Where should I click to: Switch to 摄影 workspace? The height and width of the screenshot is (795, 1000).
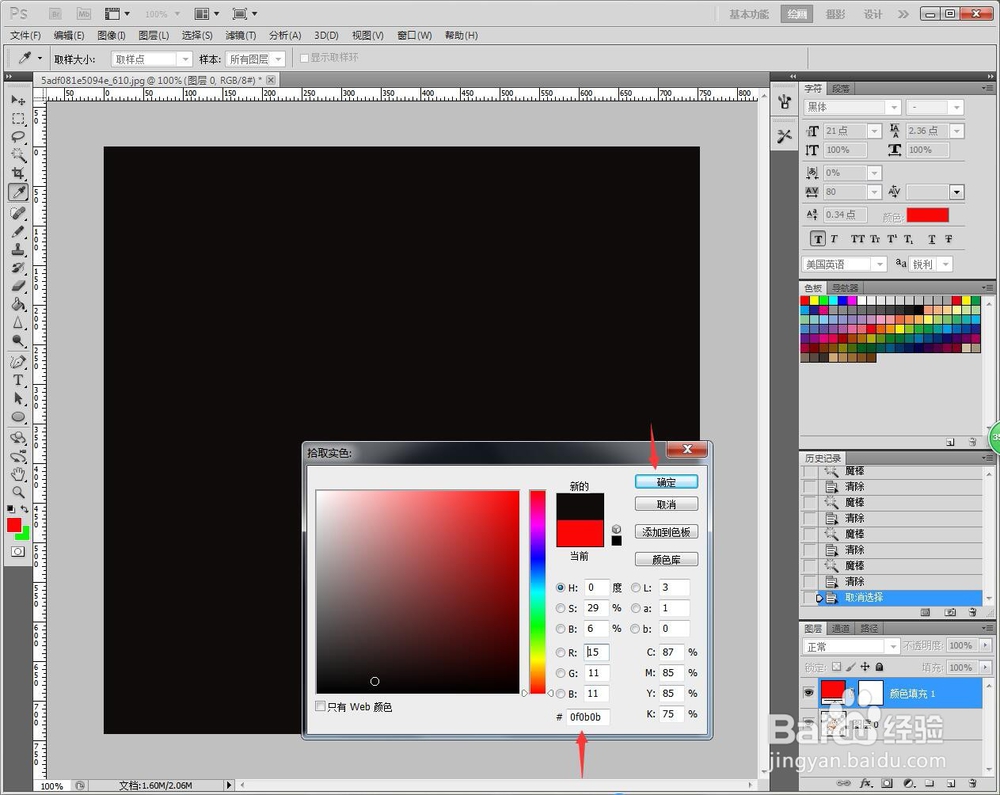835,14
